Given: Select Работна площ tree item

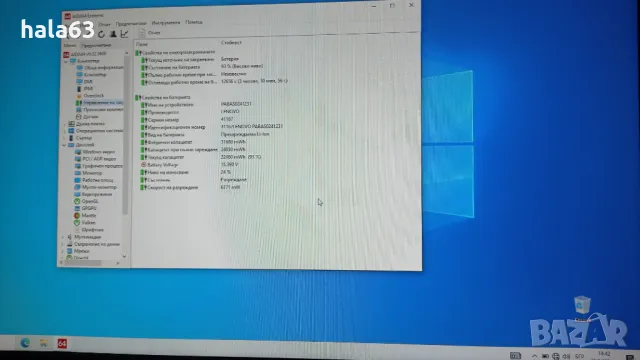Looking at the screenshot, I should click(94, 180).
